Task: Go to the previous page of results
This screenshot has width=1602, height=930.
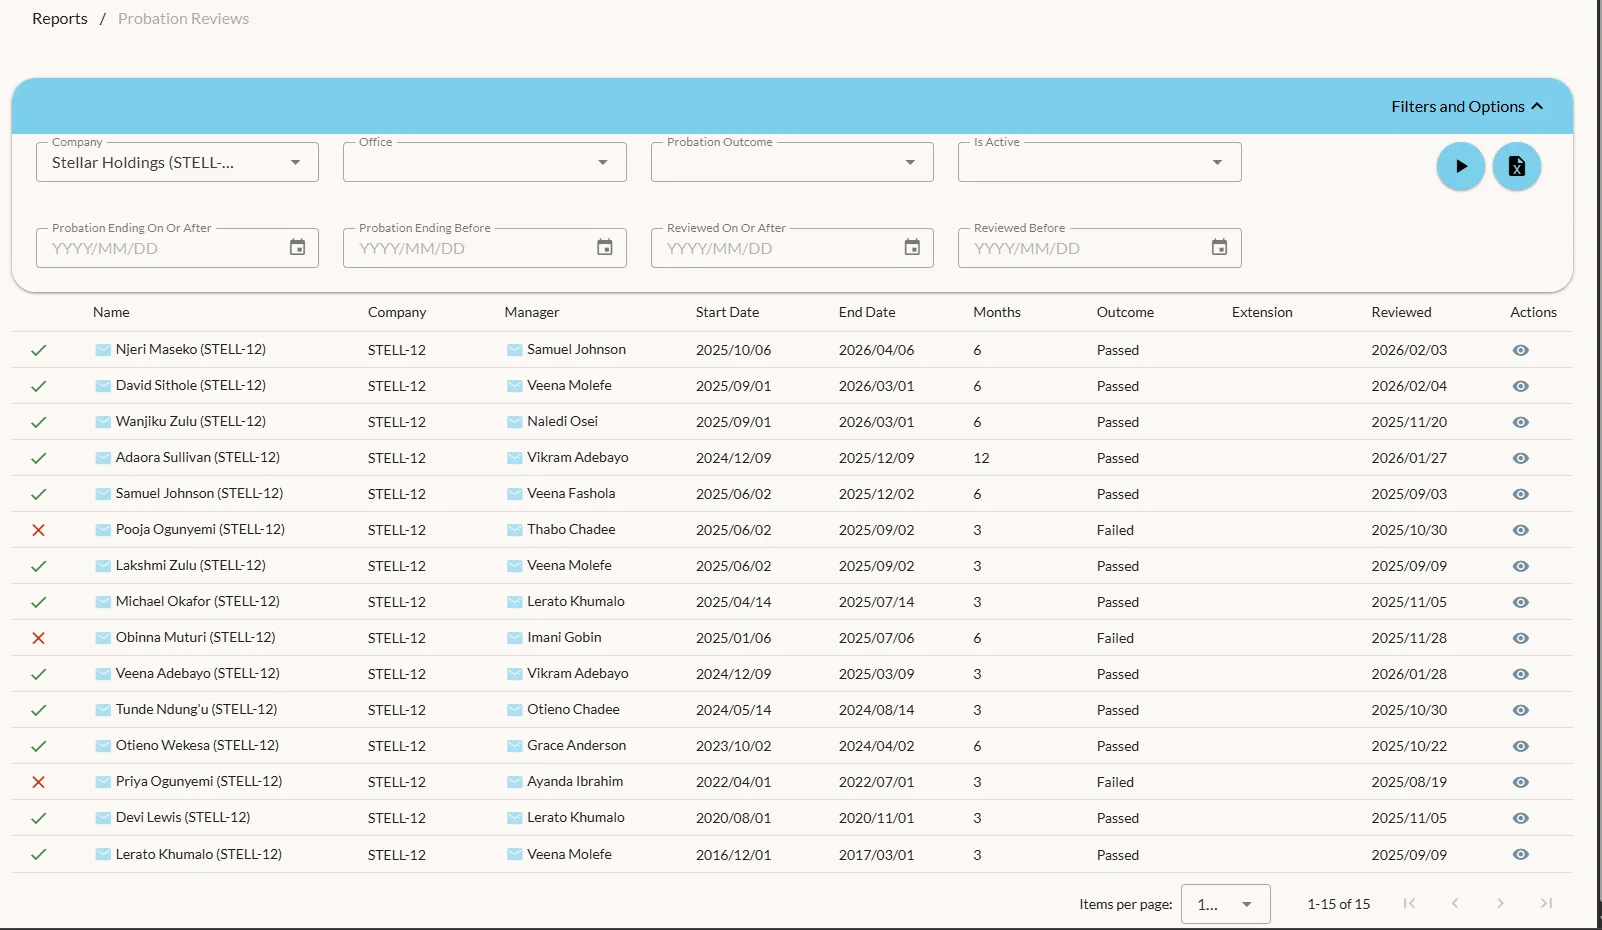Action: click(1455, 903)
